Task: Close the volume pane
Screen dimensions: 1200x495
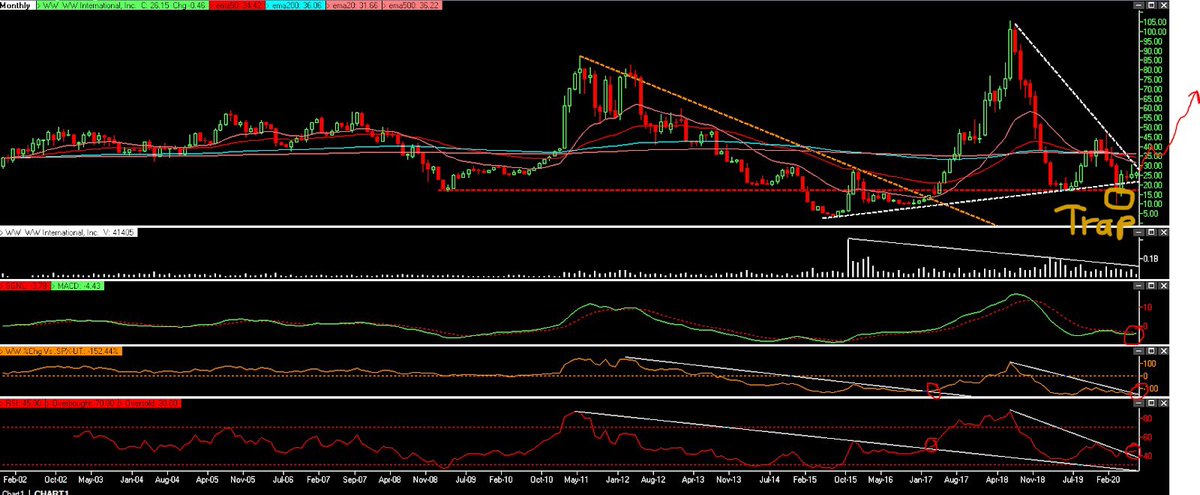Action: 1164,232
